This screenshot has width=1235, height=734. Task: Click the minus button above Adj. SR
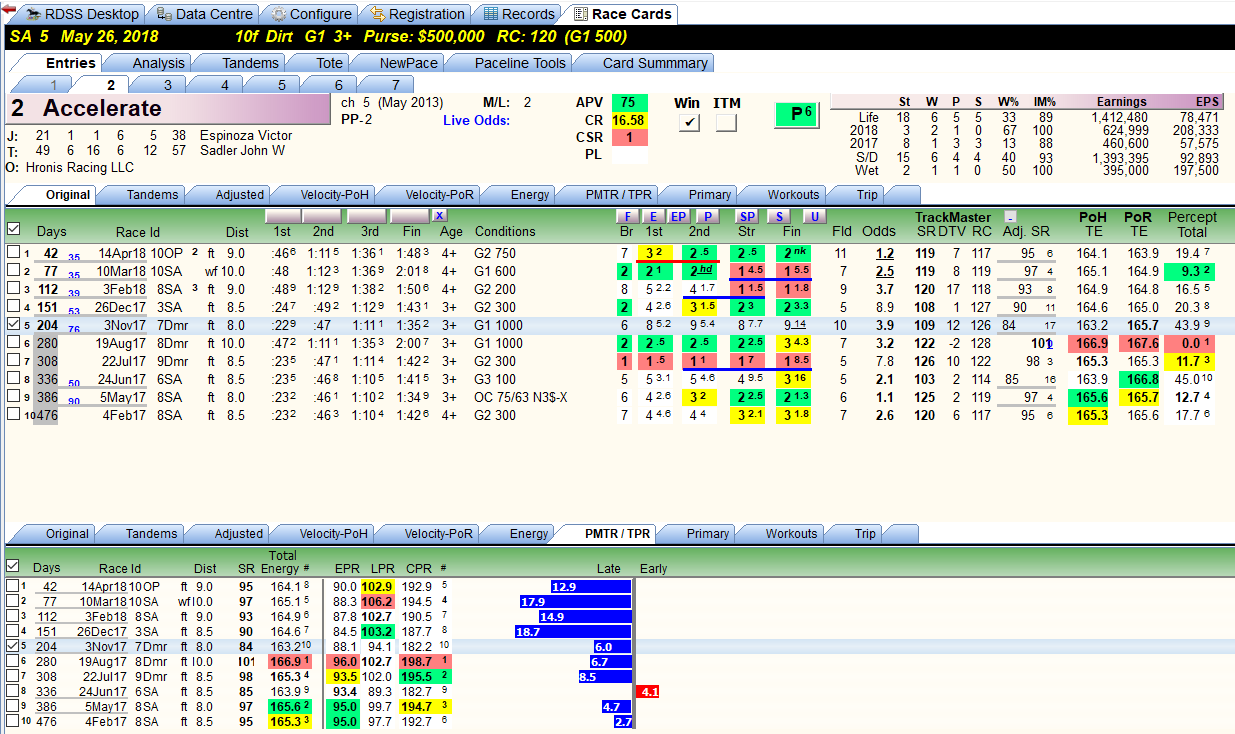pos(1010,216)
